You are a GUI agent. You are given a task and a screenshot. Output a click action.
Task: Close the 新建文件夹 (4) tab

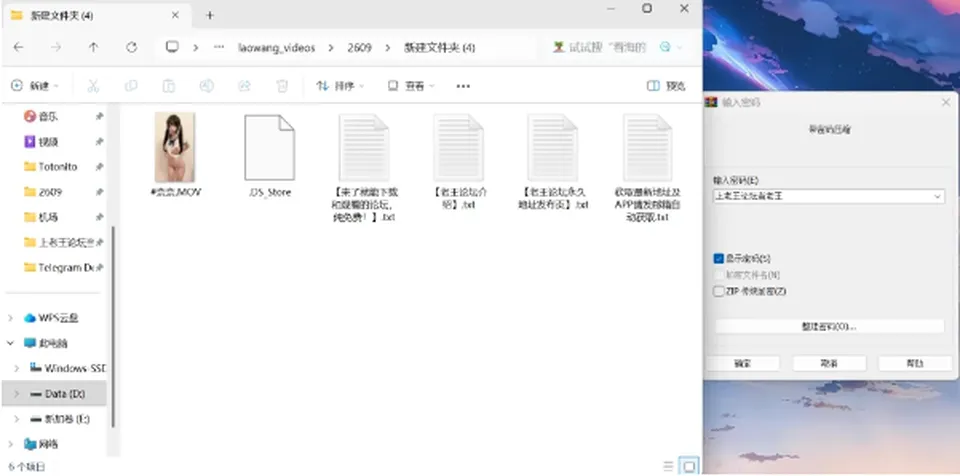point(175,15)
